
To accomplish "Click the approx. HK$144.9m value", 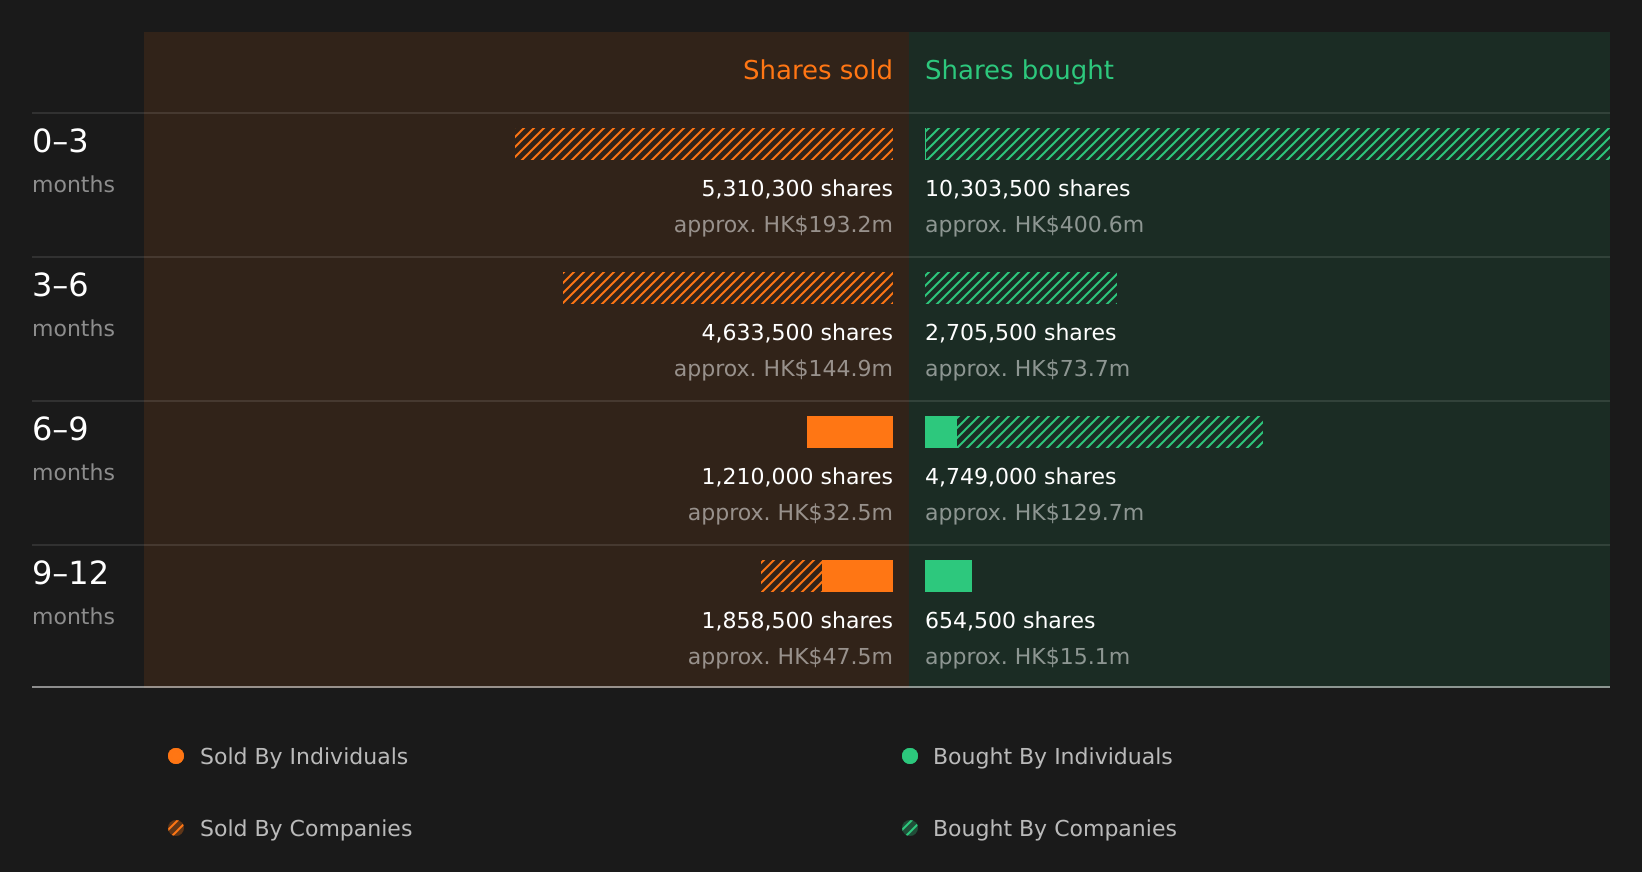I will 783,369.
